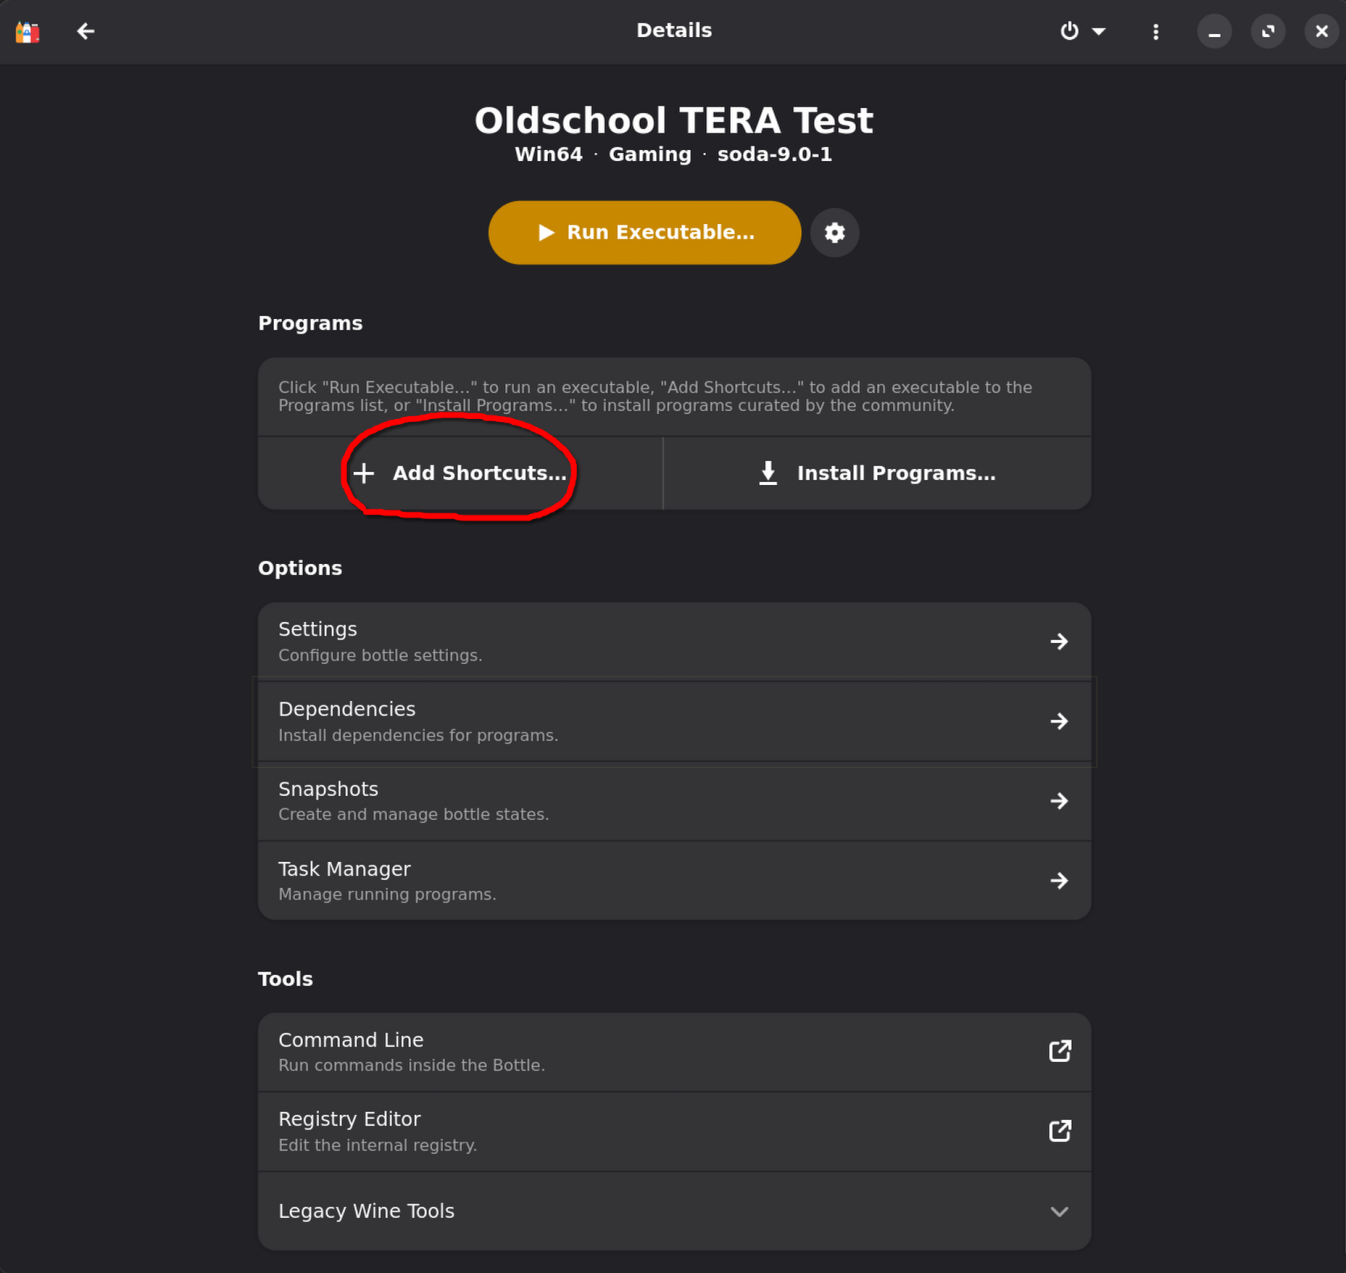The height and width of the screenshot is (1273, 1346).
Task: Click the Settings row arrow icon
Action: (x=1059, y=641)
